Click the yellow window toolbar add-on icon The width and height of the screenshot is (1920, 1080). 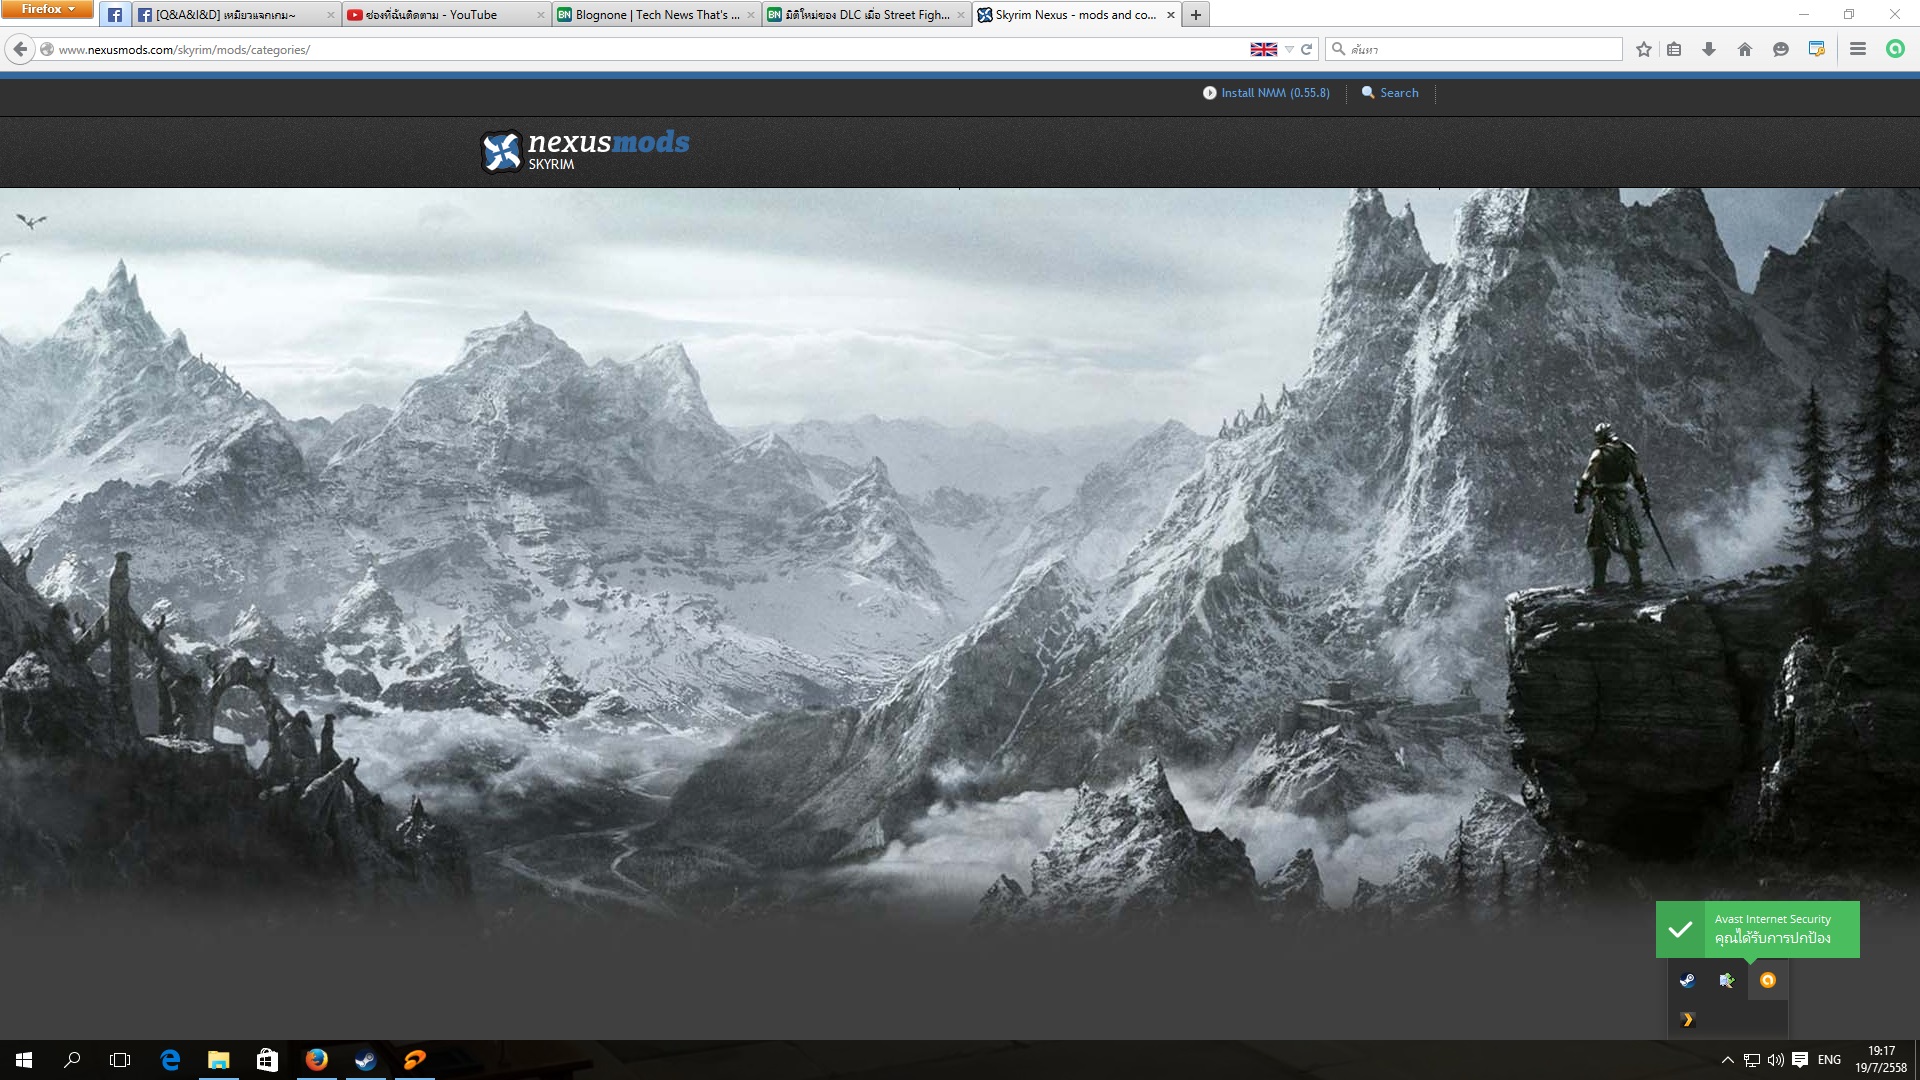tap(1817, 49)
